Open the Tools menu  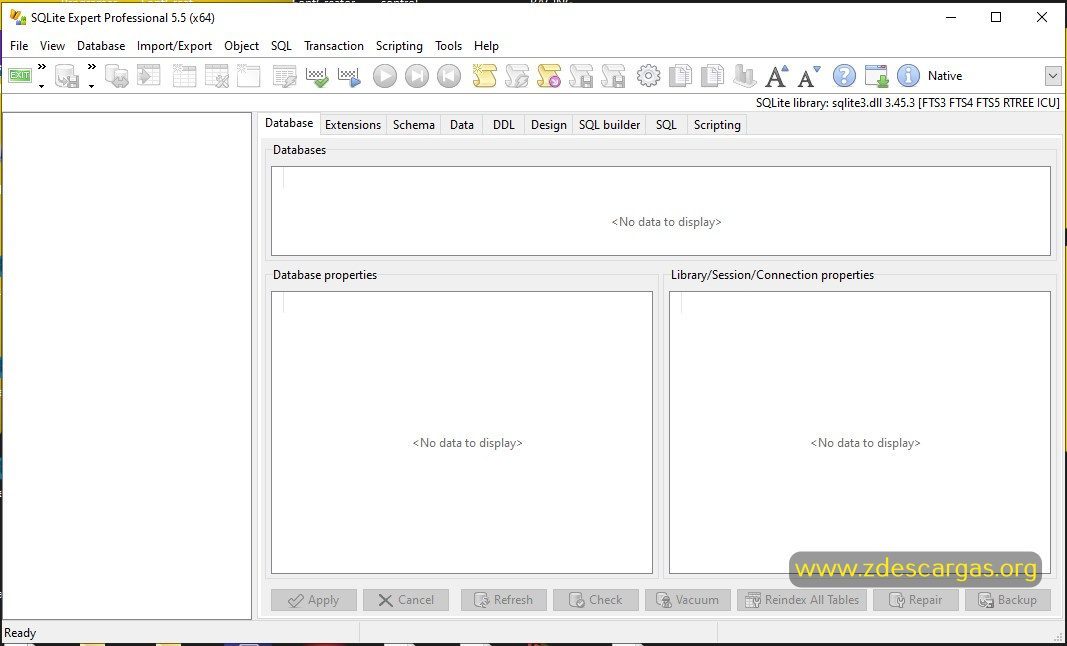point(448,46)
